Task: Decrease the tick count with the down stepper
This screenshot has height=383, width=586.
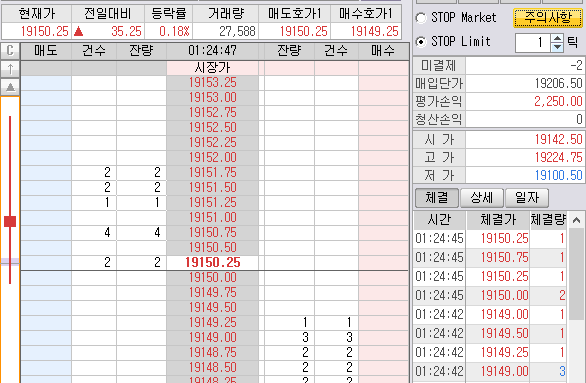Action: [x=558, y=47]
